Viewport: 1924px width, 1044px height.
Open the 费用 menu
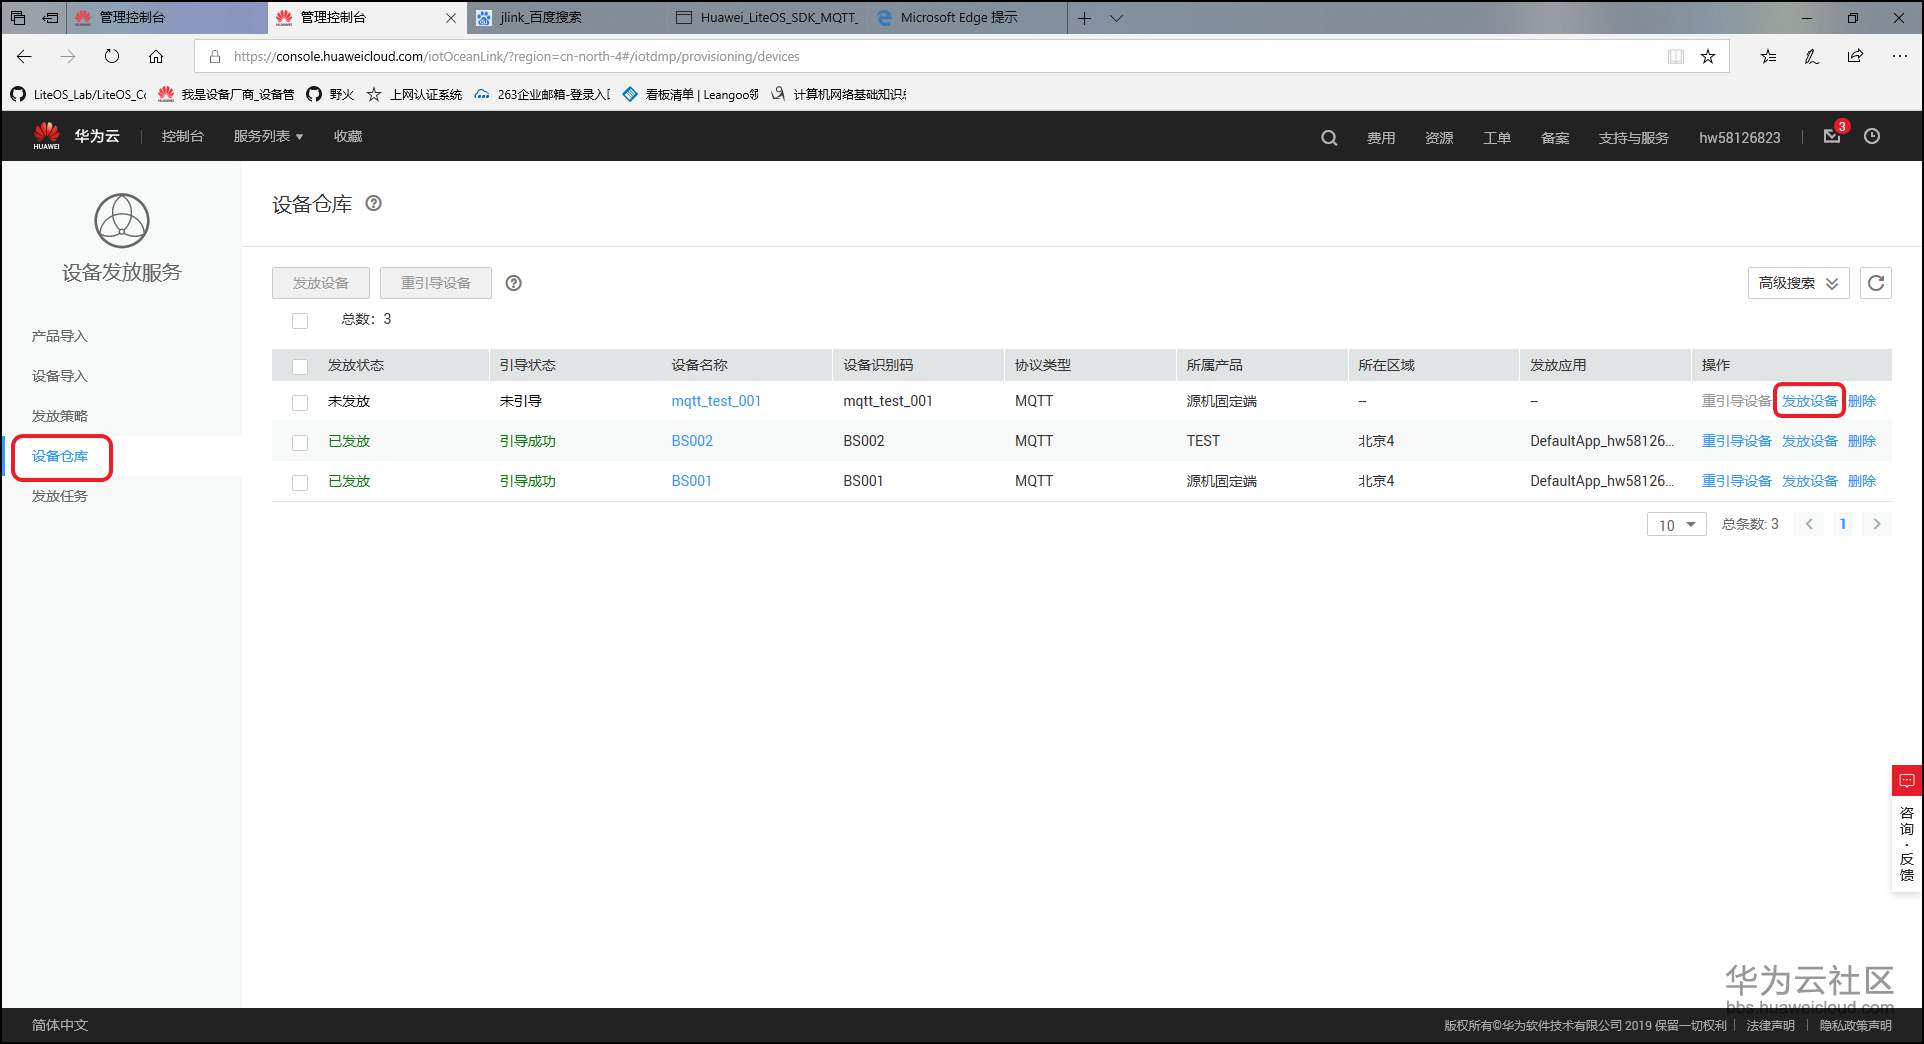coord(1381,138)
